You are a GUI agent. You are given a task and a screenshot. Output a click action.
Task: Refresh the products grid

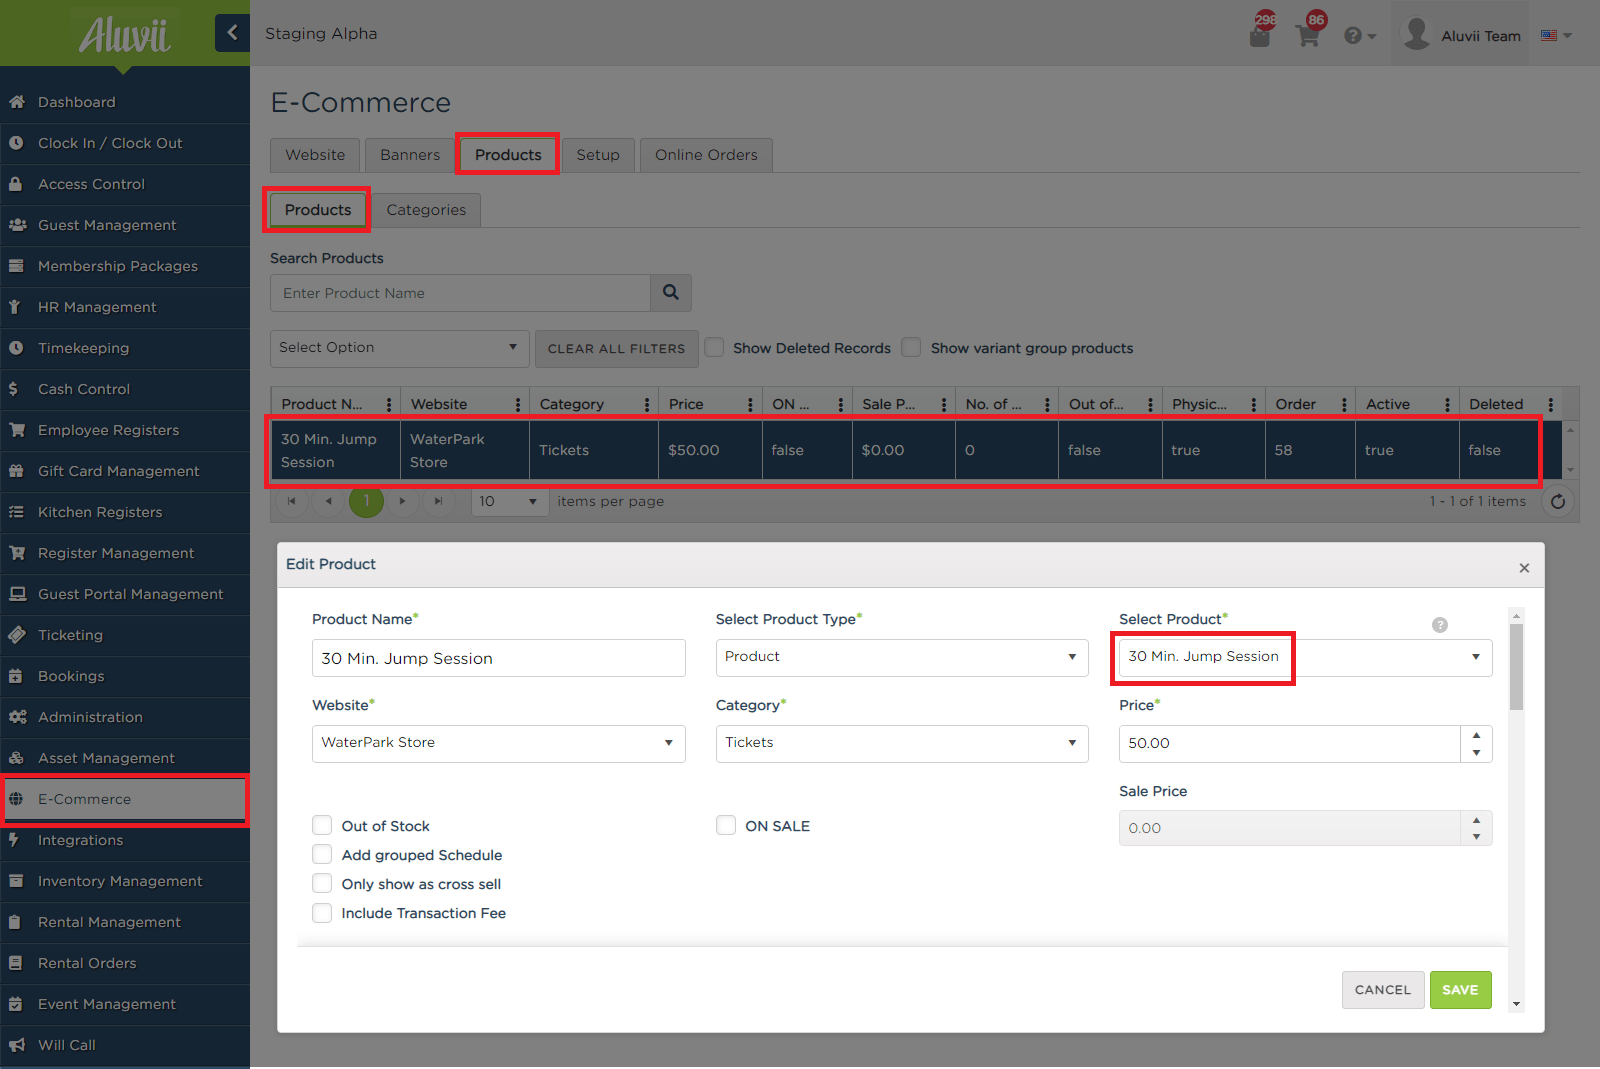click(x=1558, y=501)
